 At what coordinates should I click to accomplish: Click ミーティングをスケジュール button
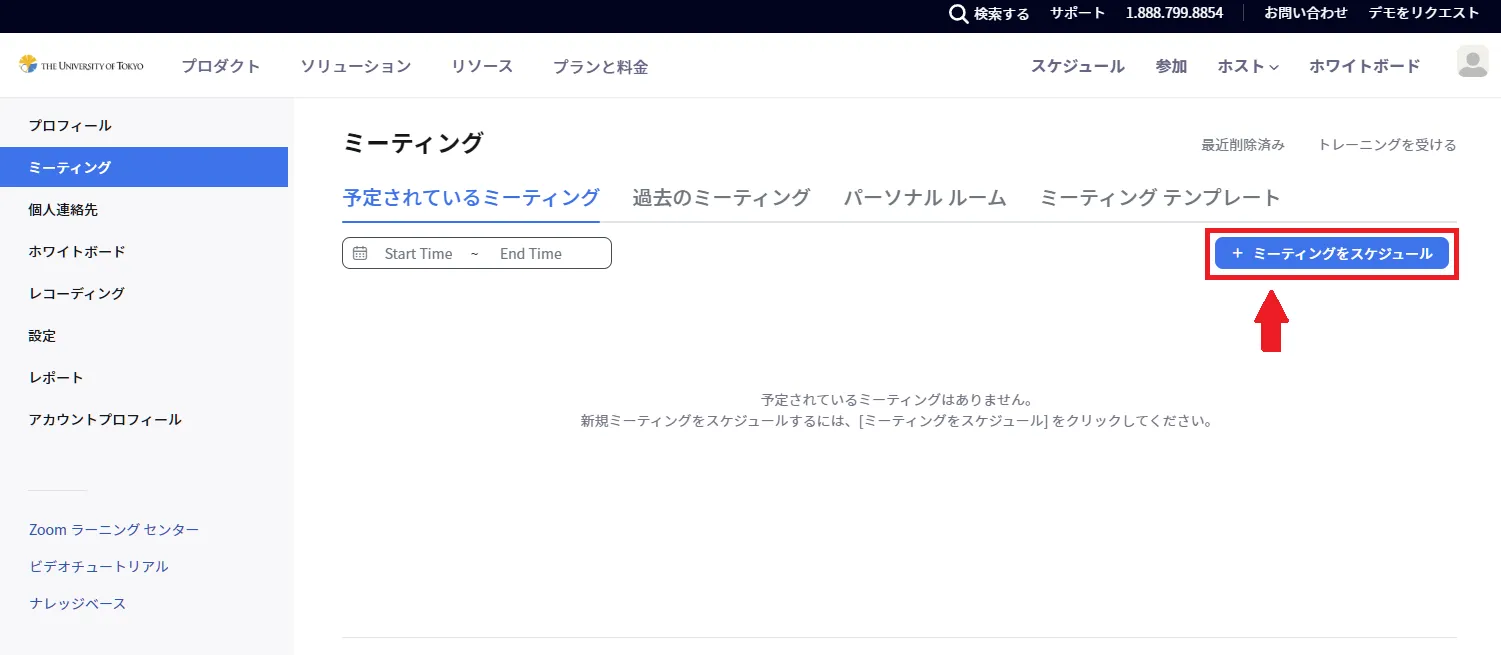point(1331,254)
